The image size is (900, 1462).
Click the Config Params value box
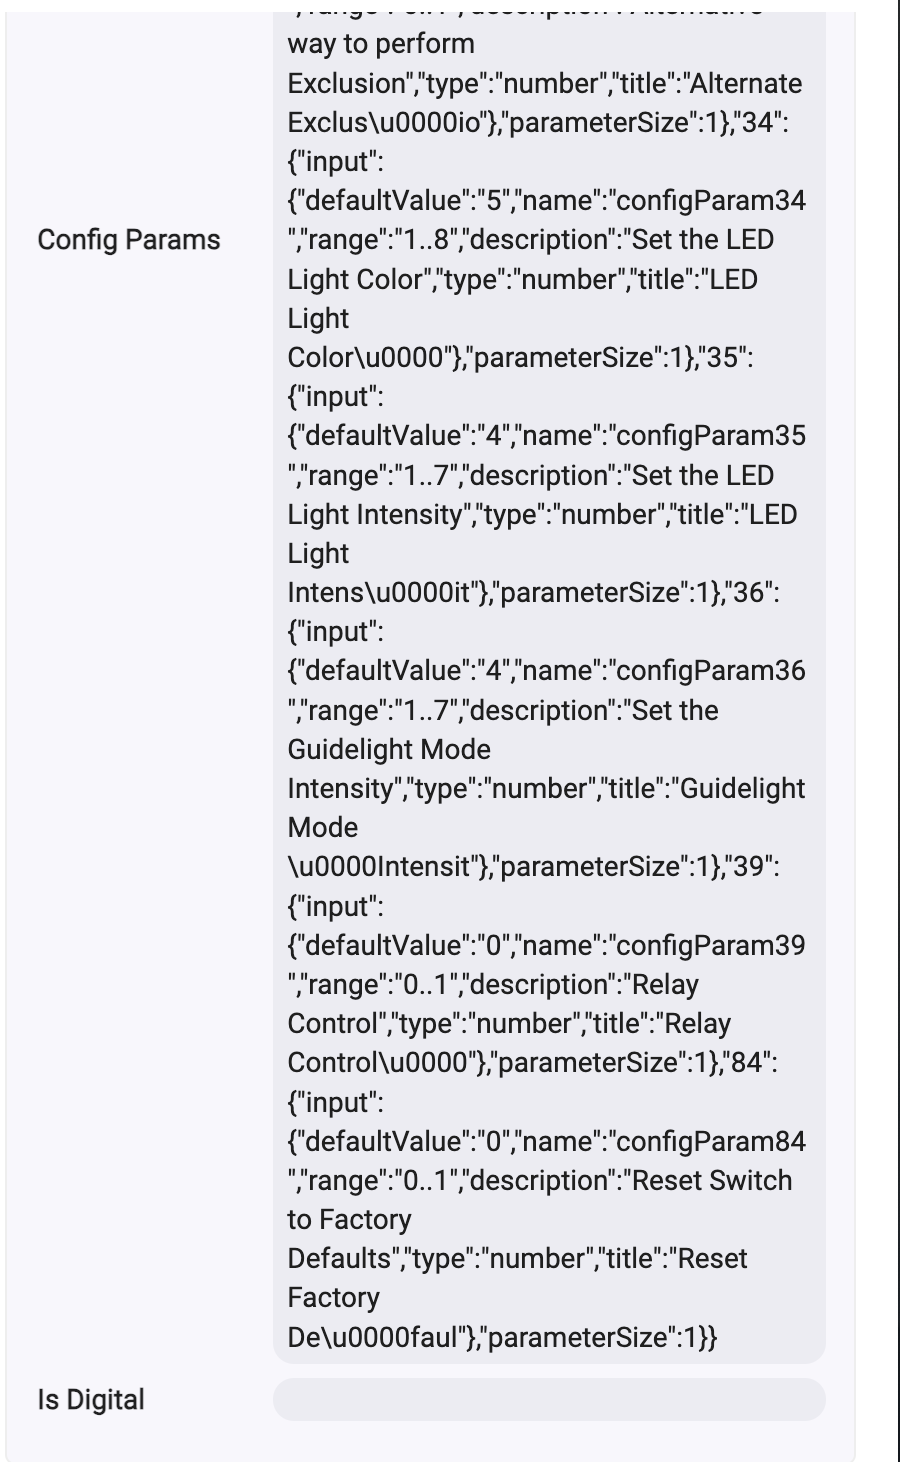click(x=549, y=688)
